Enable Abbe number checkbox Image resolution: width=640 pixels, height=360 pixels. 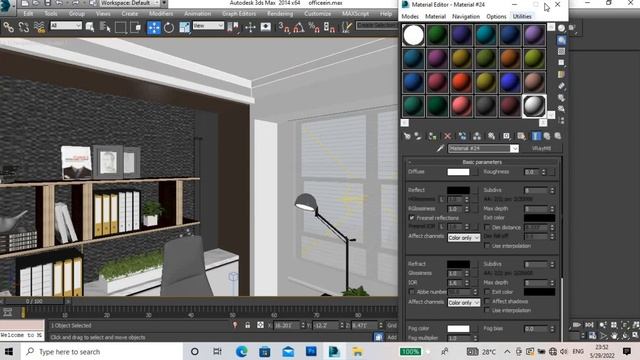coord(411,292)
